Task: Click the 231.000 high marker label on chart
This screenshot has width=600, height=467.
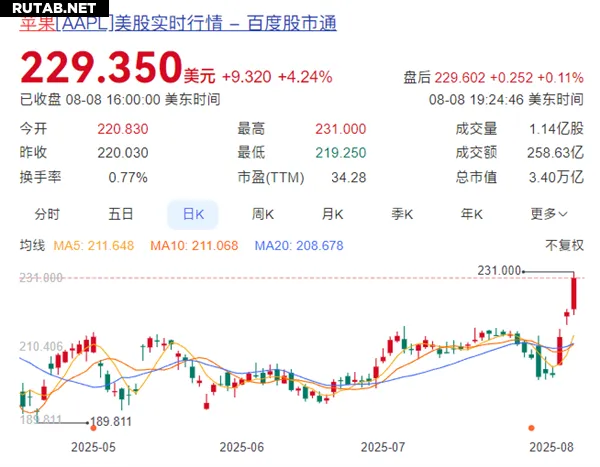Action: coord(499,271)
